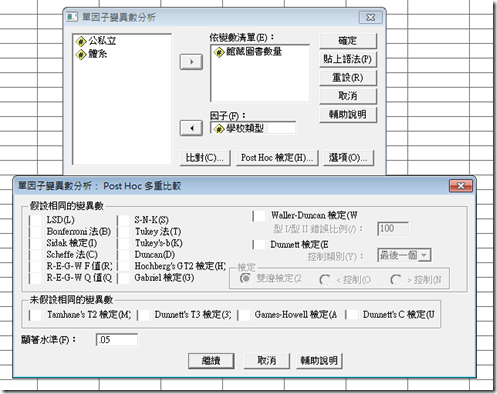Check Dunnett's T3 檢定 option
The height and width of the screenshot is (394, 497).
(144, 315)
